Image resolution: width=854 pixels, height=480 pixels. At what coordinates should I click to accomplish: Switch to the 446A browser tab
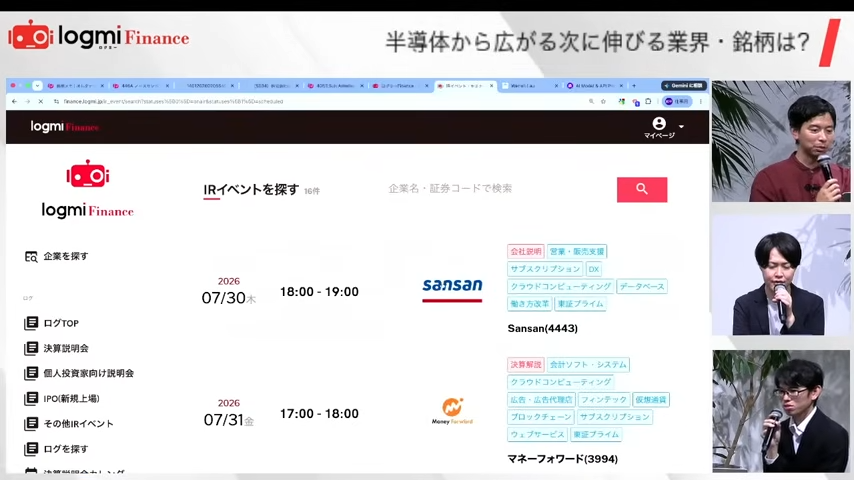[x=139, y=86]
